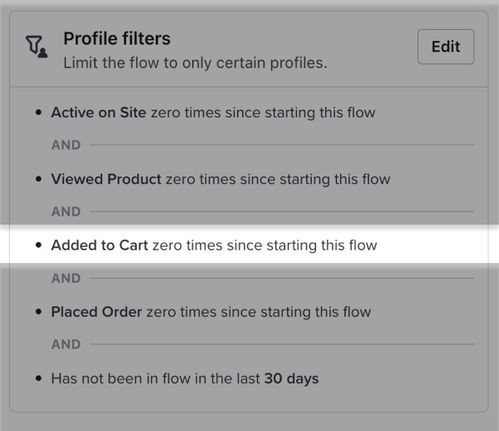Select the bold Added to Cart label
499x431 pixels.
(99, 245)
